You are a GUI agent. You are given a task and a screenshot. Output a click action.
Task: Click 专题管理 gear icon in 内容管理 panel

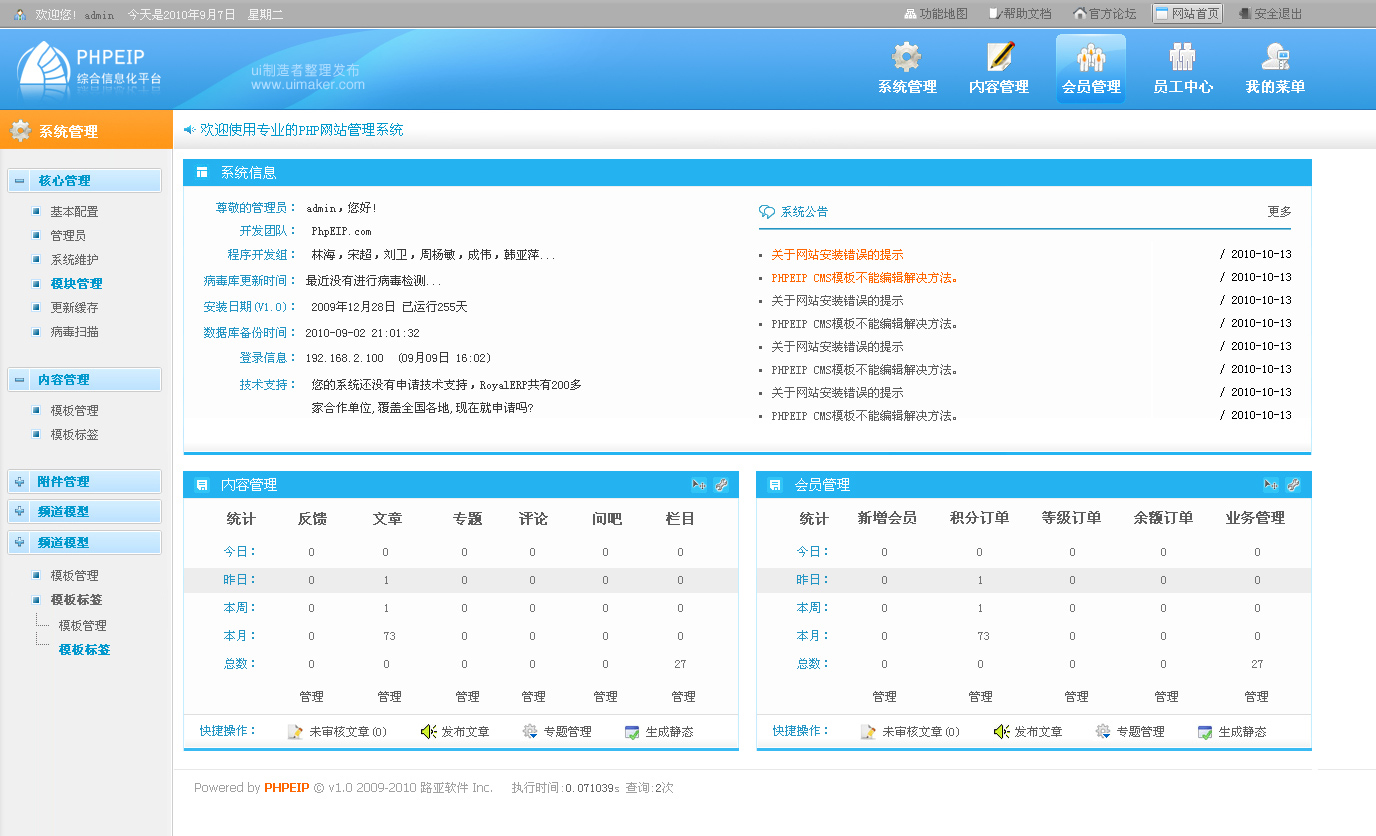click(x=530, y=732)
